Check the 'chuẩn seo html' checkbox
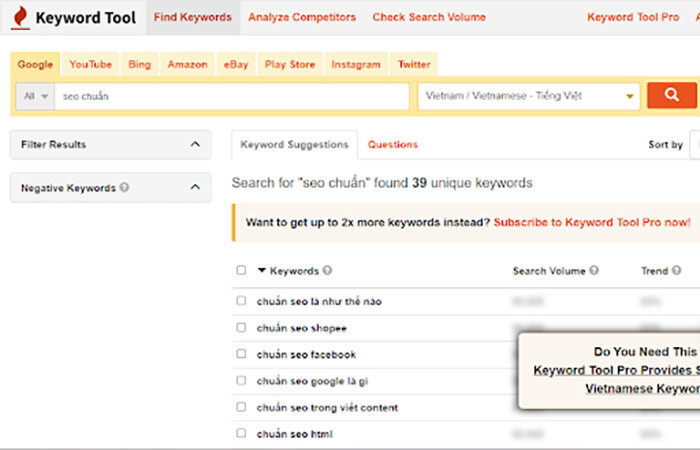The image size is (700, 450). pyautogui.click(x=241, y=433)
